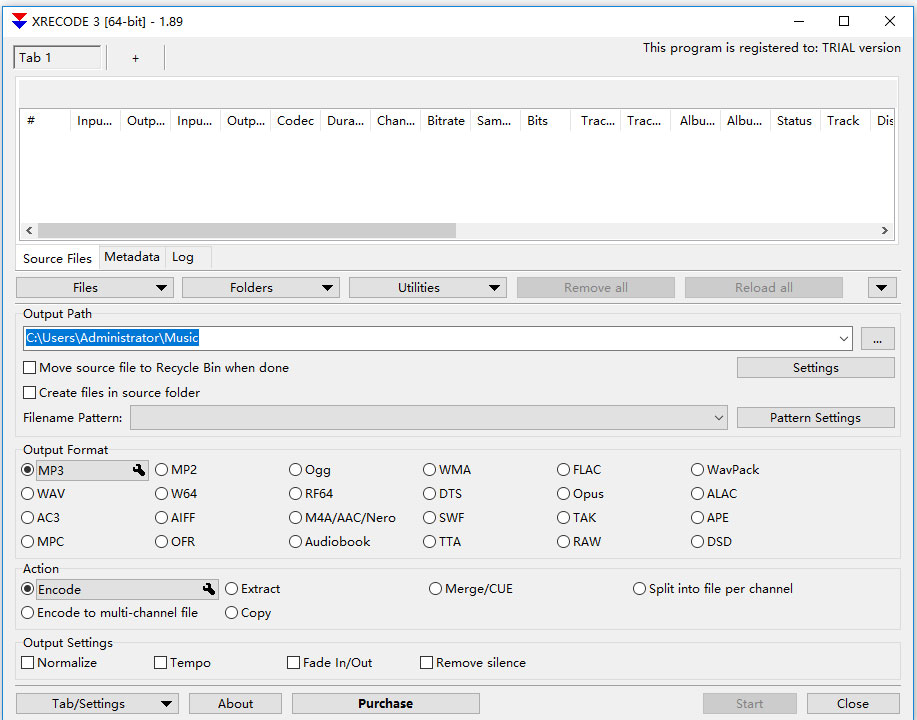Switch to the Source Files tab
Viewport: 917px width, 720px height.
point(57,259)
